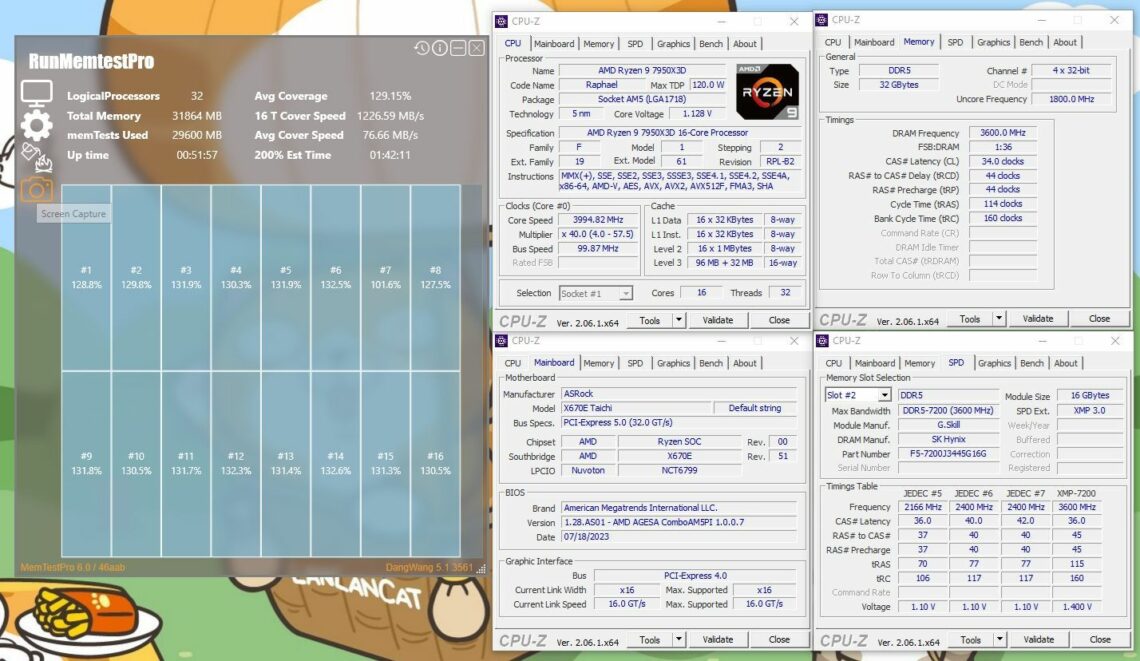The width and height of the screenshot is (1140, 661).
Task: Switch to the Mainboard tab in first window
Action: [x=554, y=43]
